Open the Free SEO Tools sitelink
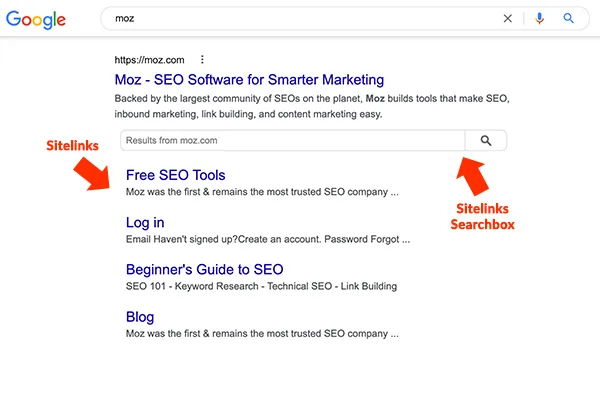The width and height of the screenshot is (600, 400). (x=176, y=175)
